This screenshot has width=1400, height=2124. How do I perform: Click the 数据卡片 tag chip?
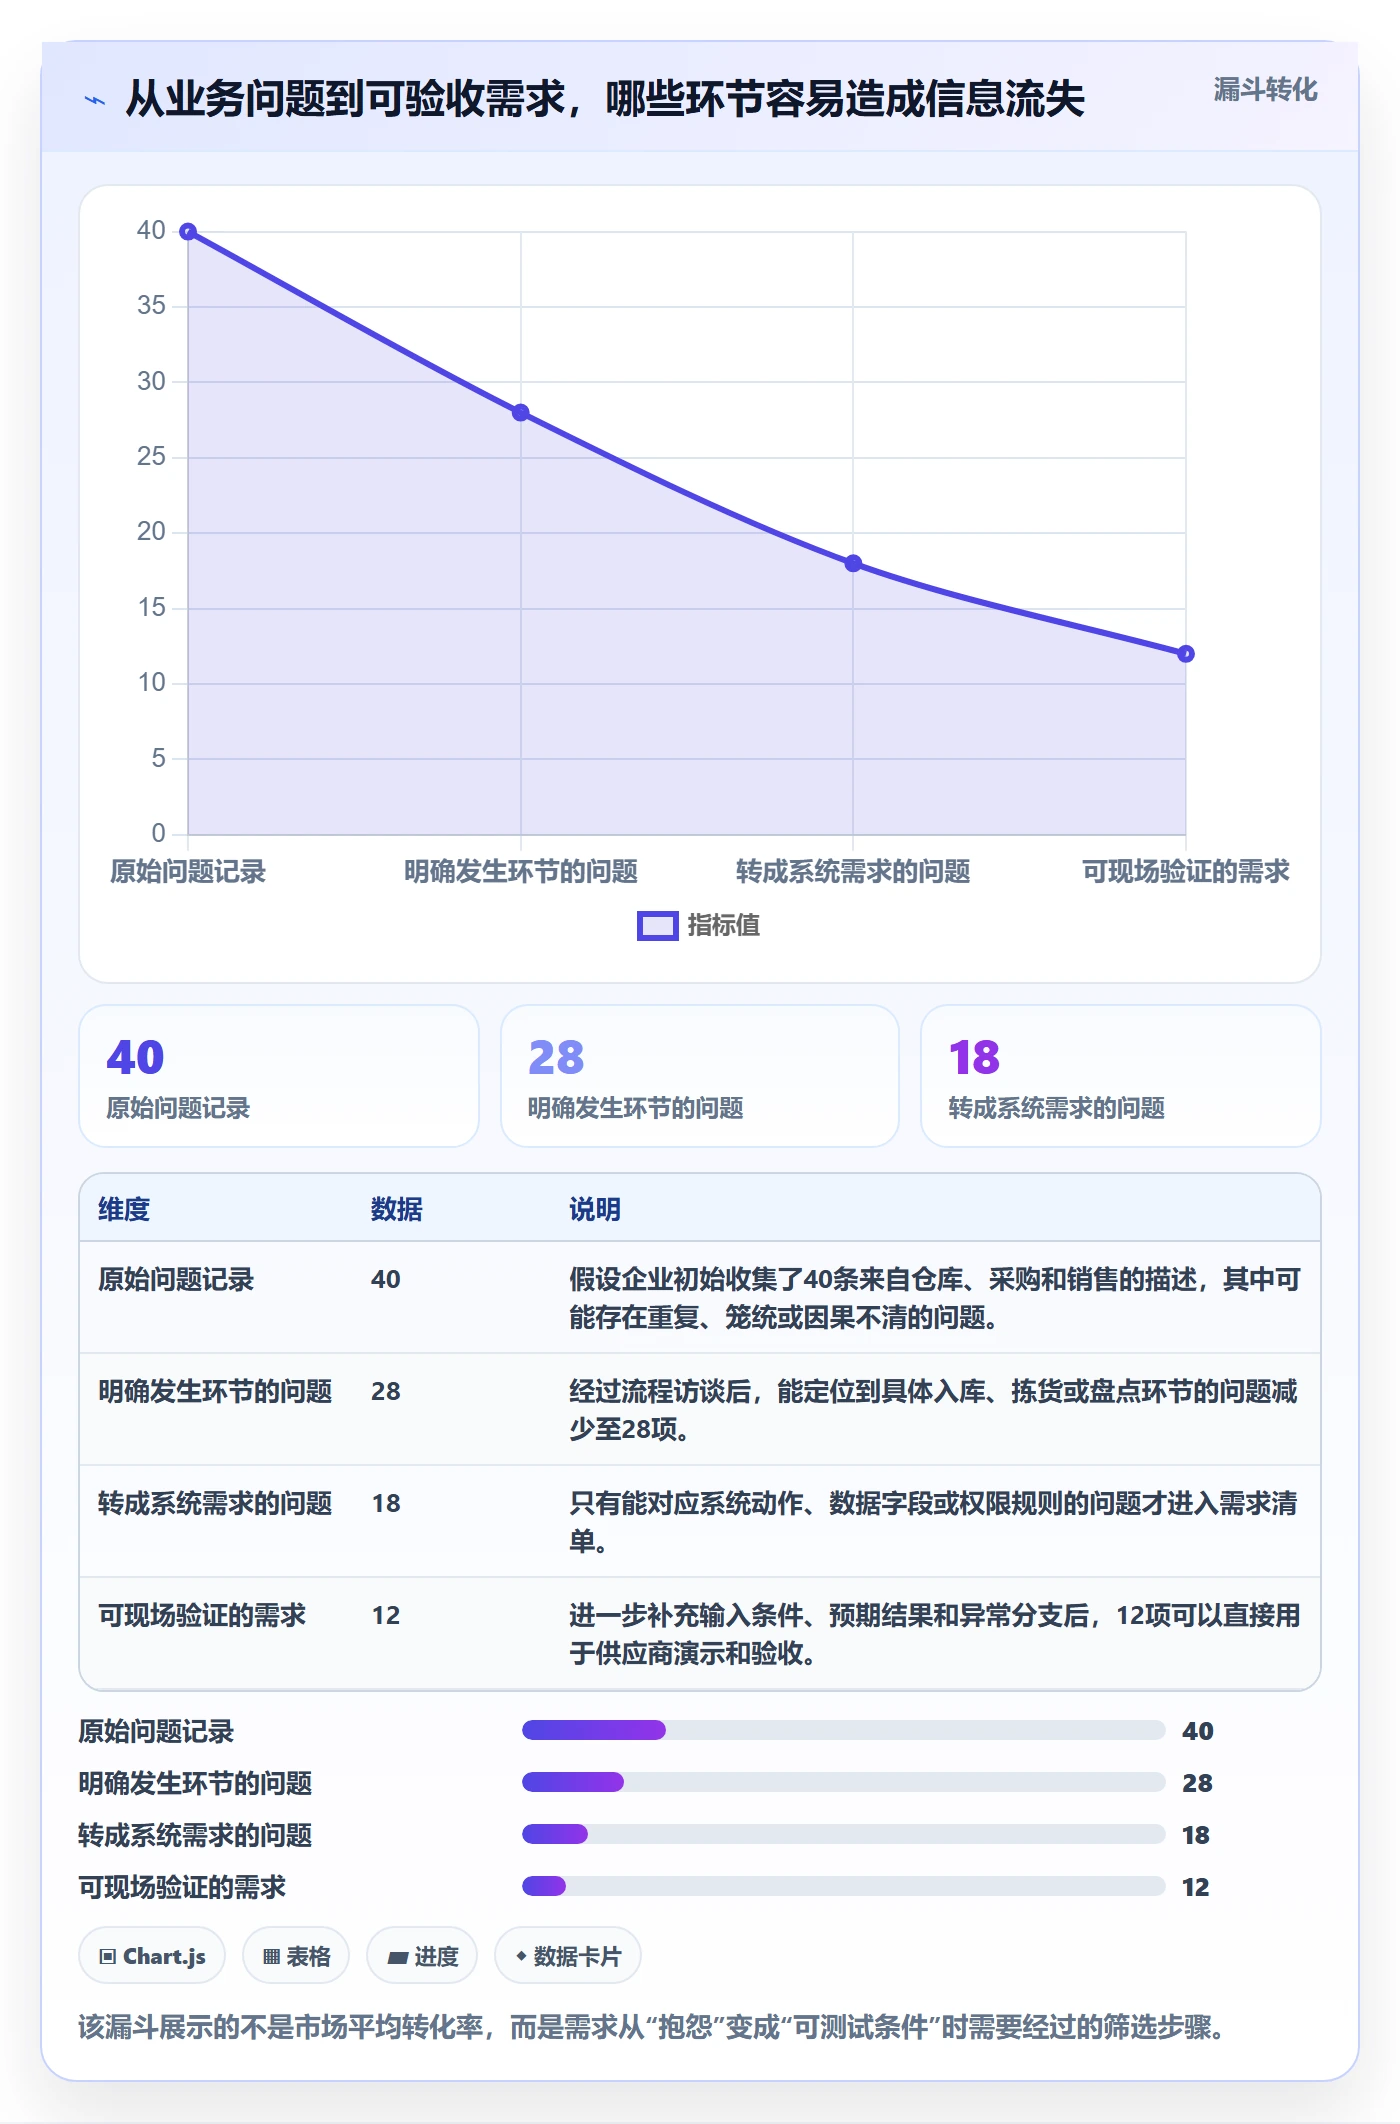tap(568, 1956)
